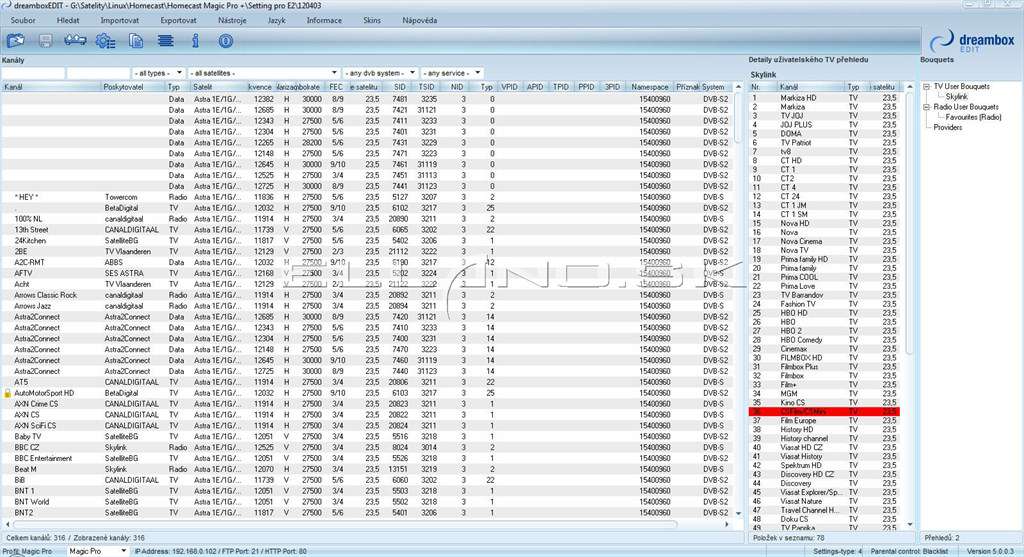Screen dimensions: 1024x557
Task: Select 'Film Europe' in Skylink list
Action: click(824, 421)
